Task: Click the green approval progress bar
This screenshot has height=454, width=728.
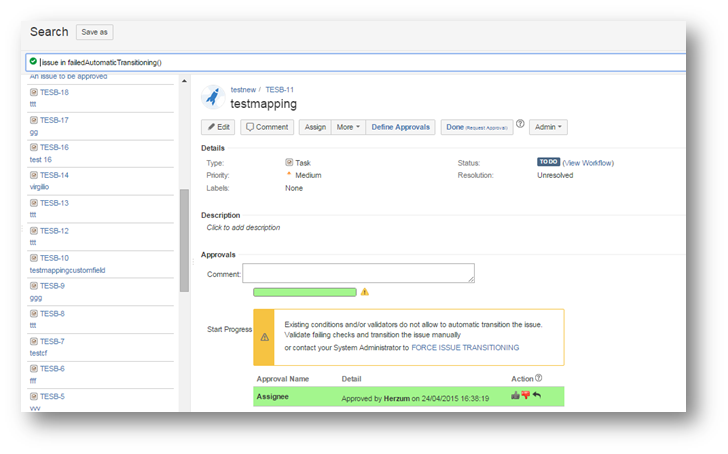Action: pyautogui.click(x=304, y=292)
